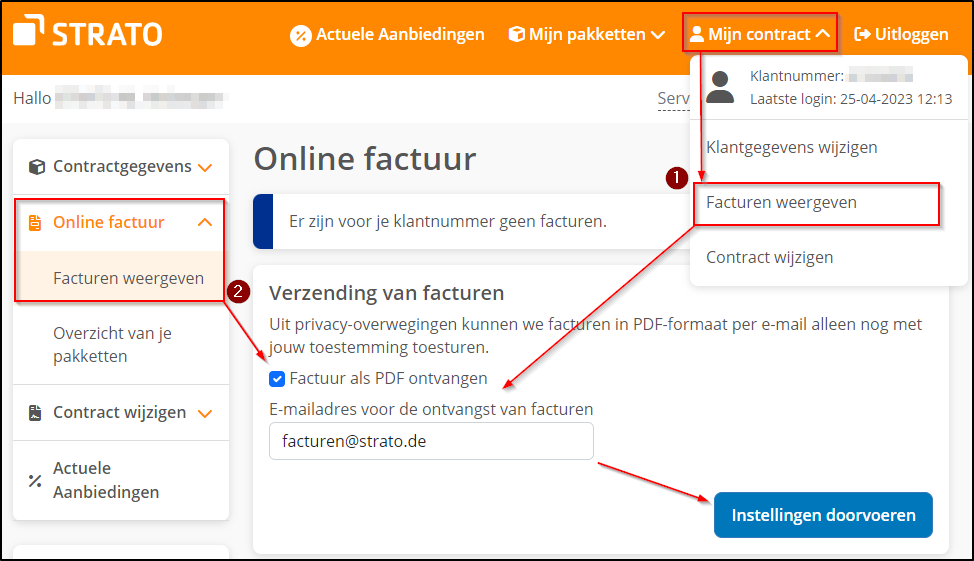974x561 pixels.
Task: Click the Online factuur page heading
Action: tap(365, 158)
